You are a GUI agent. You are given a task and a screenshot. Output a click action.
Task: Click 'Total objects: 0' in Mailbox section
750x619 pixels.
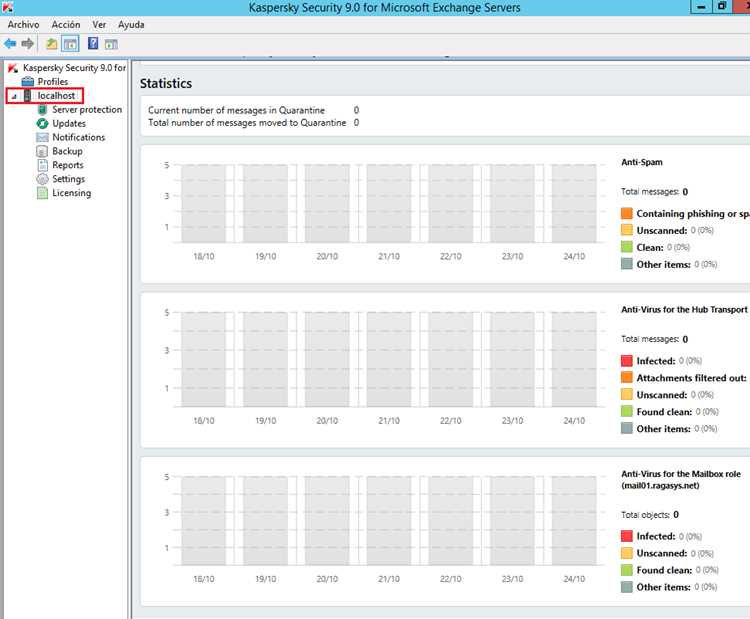(x=650, y=515)
